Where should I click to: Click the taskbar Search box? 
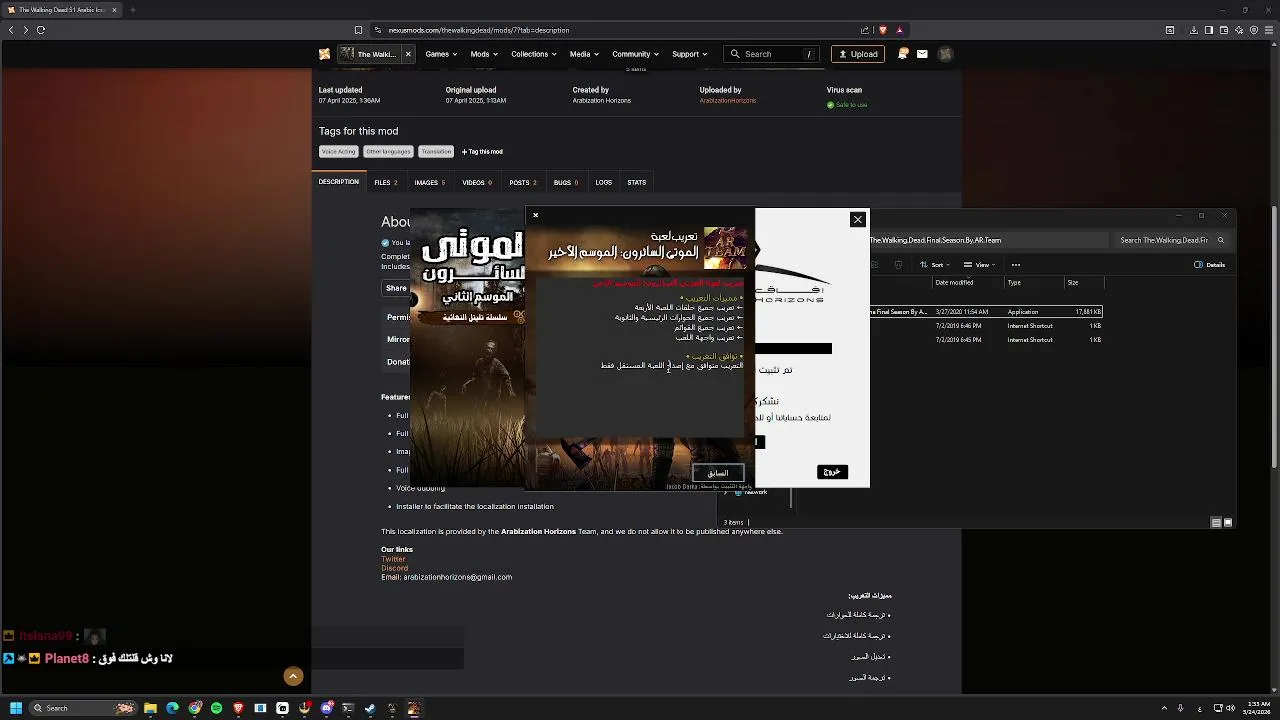82,708
